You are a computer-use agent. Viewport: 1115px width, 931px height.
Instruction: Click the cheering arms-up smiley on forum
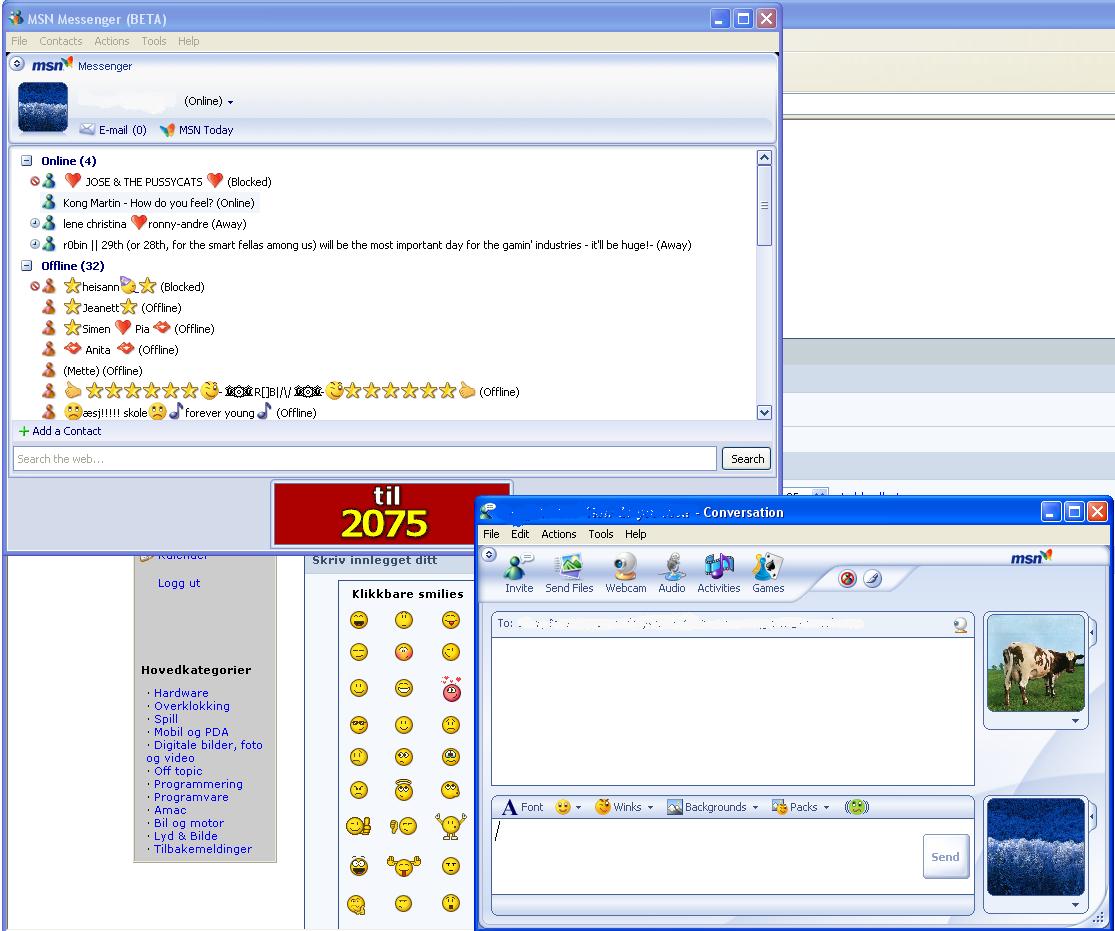coord(450,826)
